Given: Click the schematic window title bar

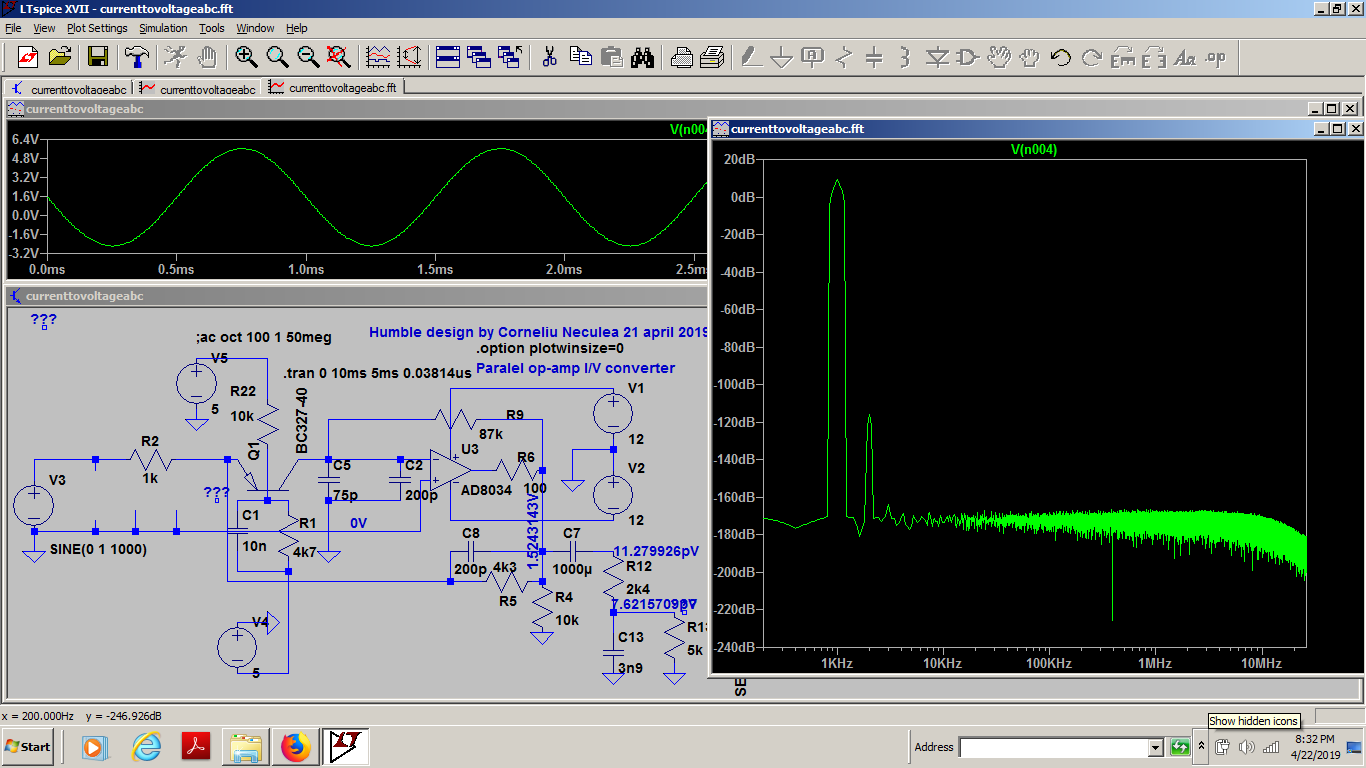Looking at the screenshot, I should coord(356,296).
